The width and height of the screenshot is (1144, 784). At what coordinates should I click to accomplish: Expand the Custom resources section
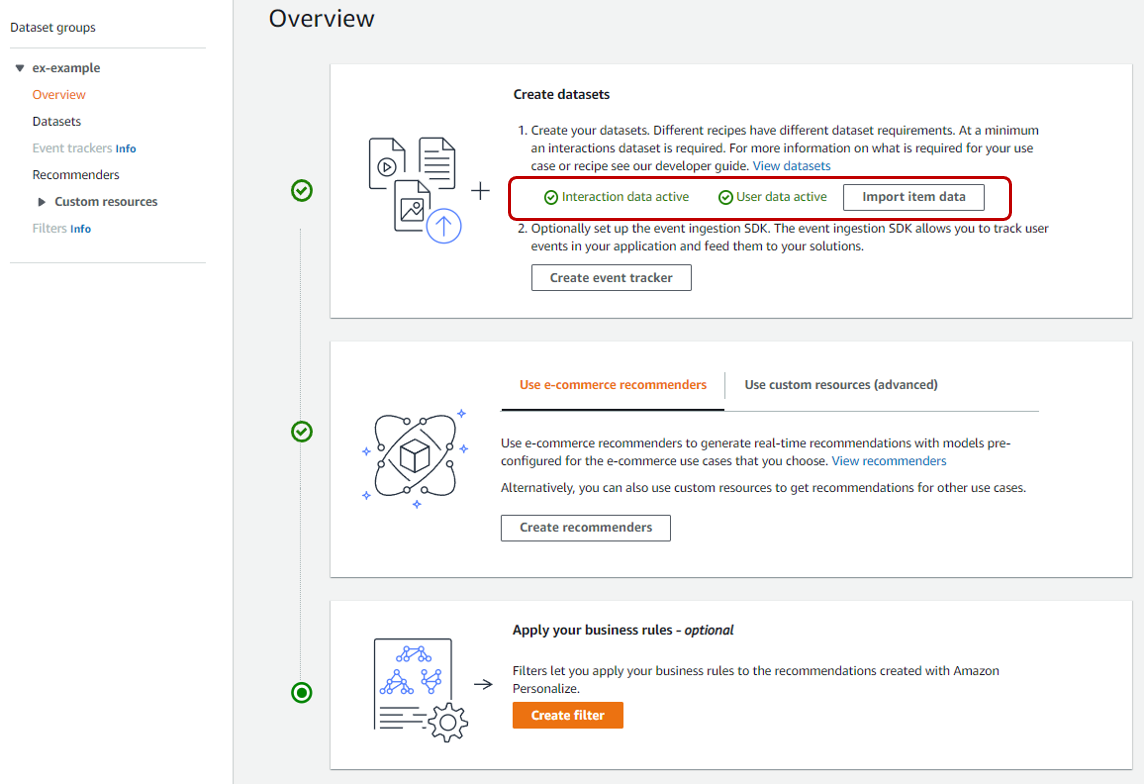pyautogui.click(x=42, y=202)
